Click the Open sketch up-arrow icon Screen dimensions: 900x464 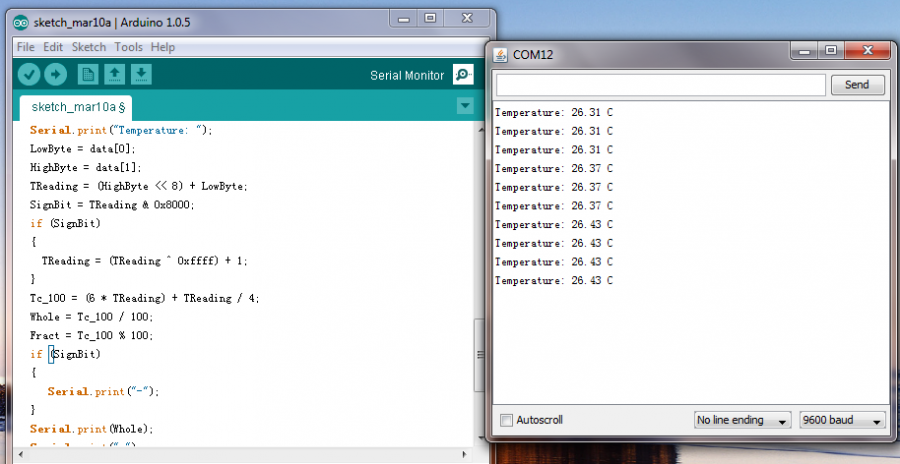pos(114,74)
